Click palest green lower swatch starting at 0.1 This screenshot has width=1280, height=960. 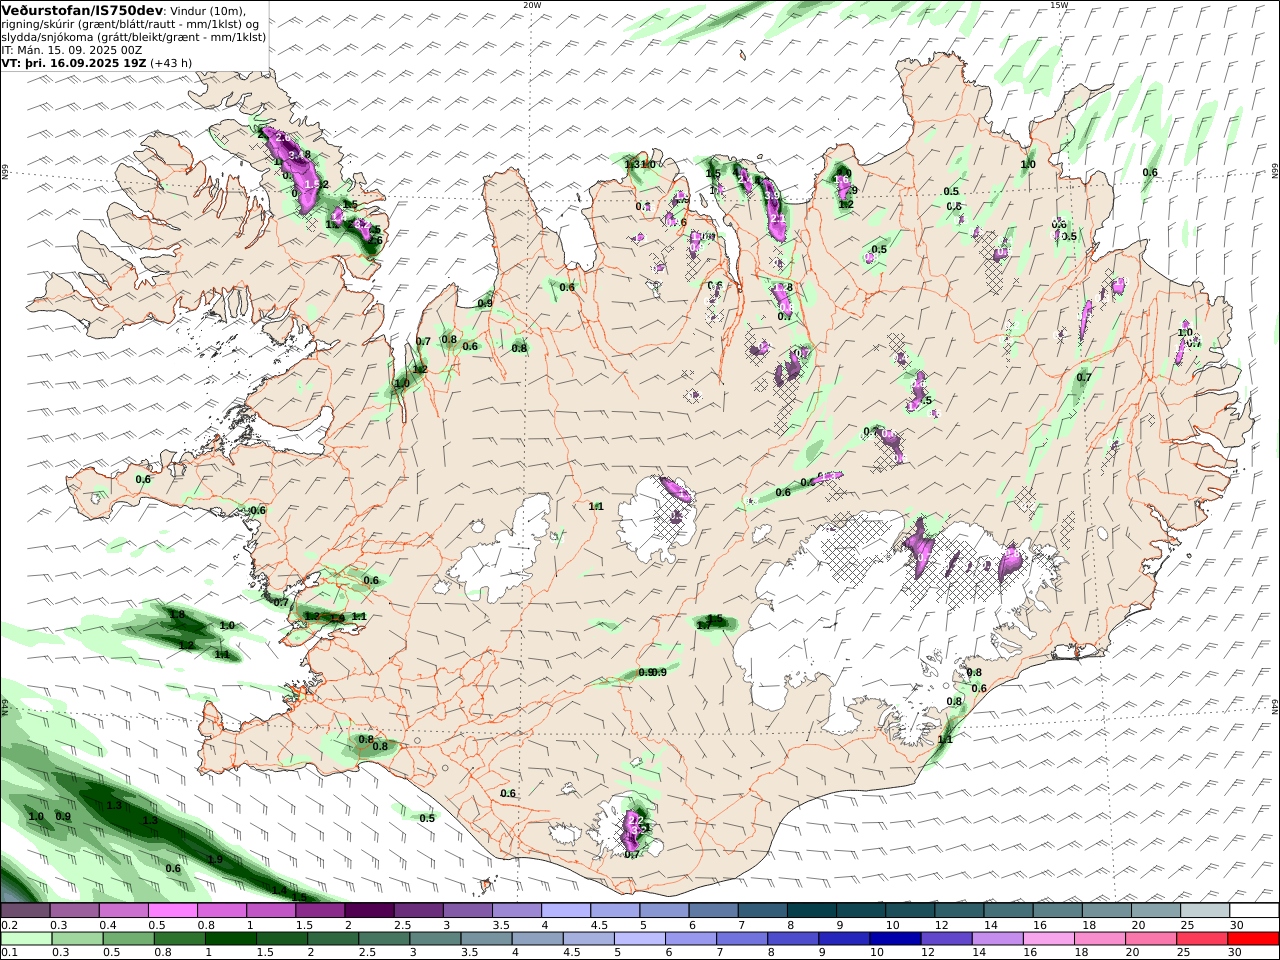click(27, 939)
